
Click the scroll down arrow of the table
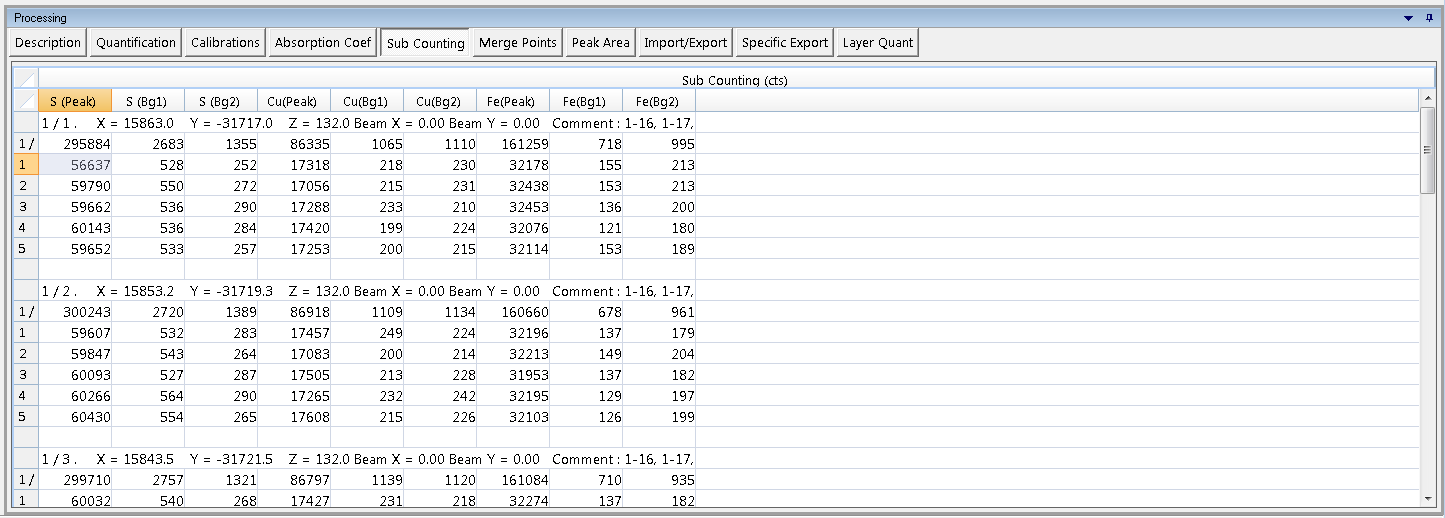(1427, 498)
